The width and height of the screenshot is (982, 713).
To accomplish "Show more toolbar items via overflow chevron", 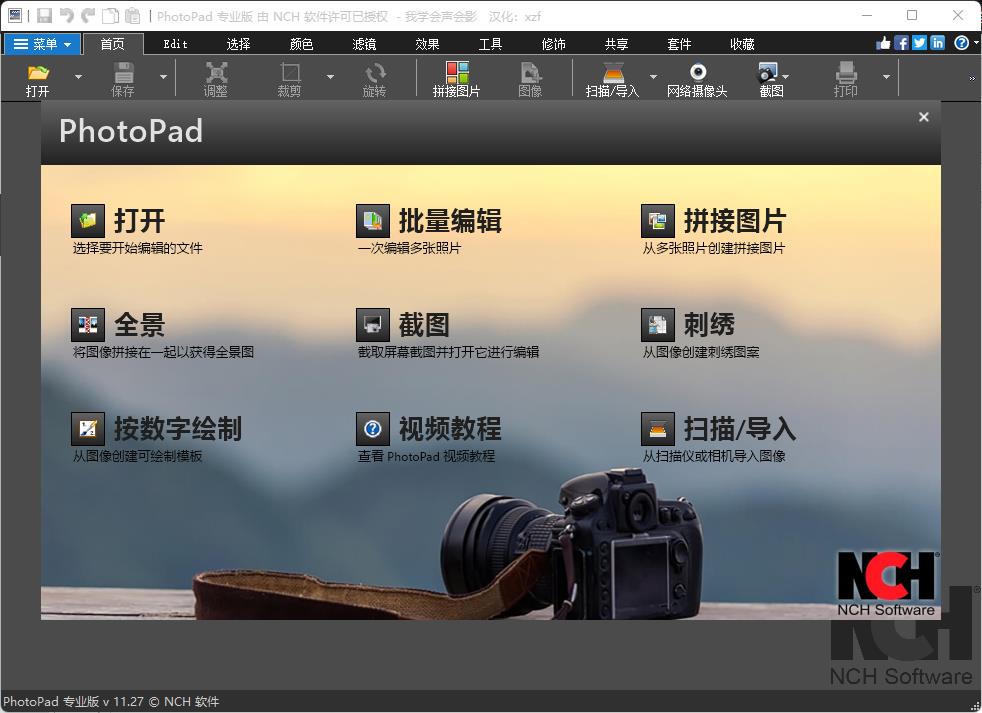I will click(972, 78).
